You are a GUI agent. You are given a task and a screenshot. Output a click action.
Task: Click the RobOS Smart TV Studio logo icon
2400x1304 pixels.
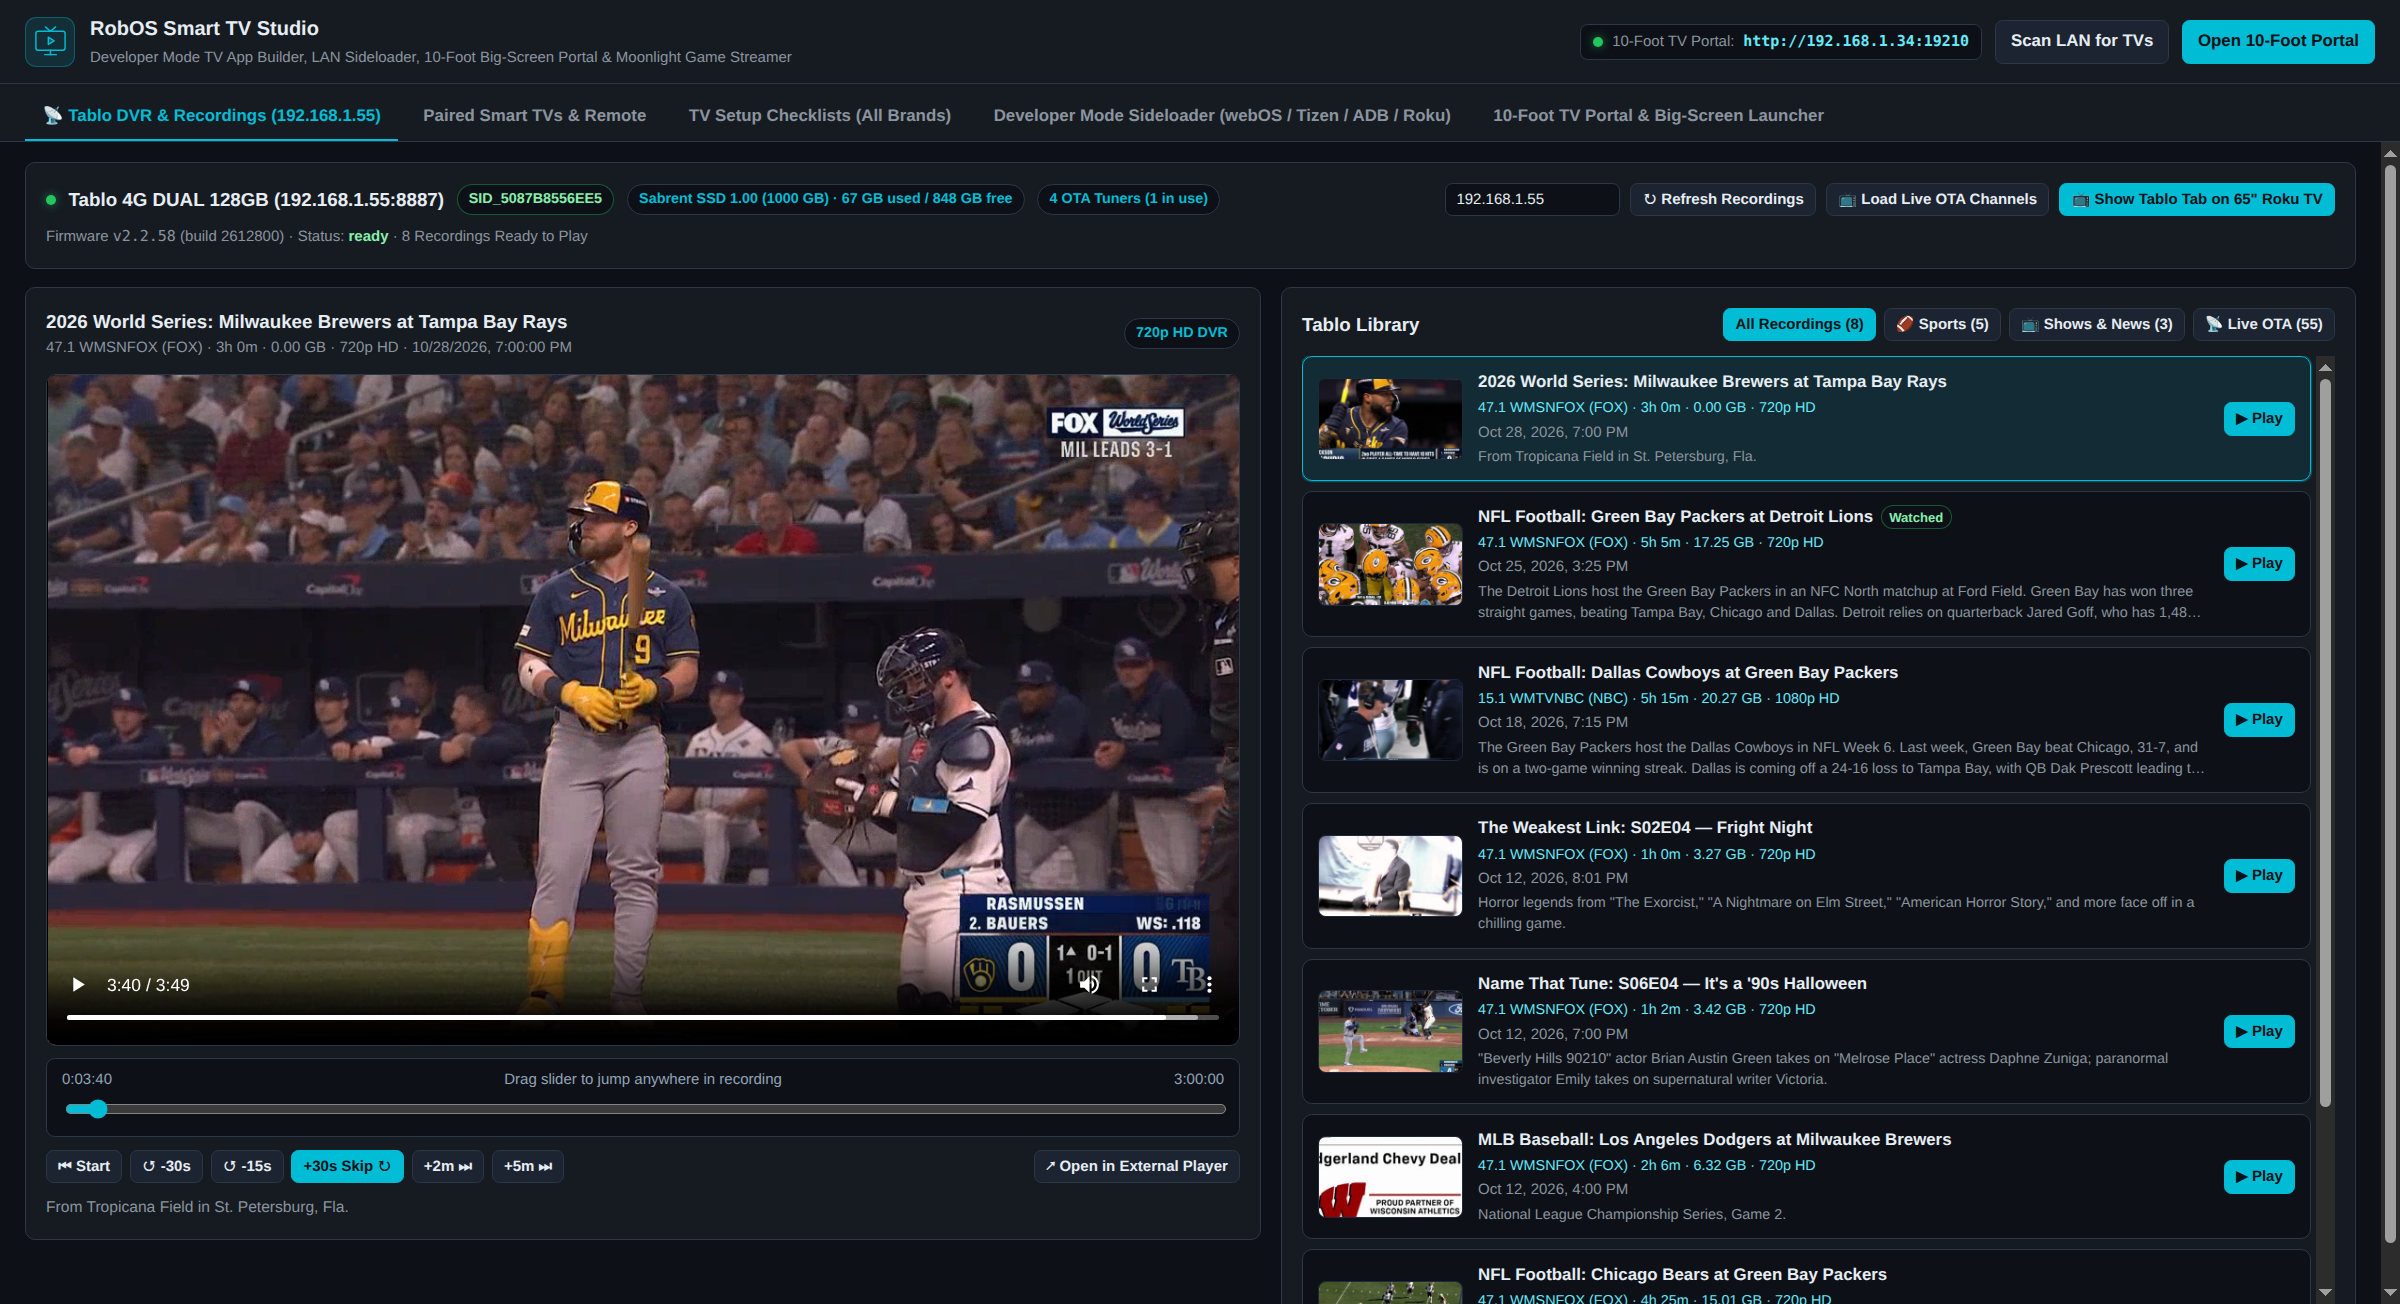click(50, 42)
